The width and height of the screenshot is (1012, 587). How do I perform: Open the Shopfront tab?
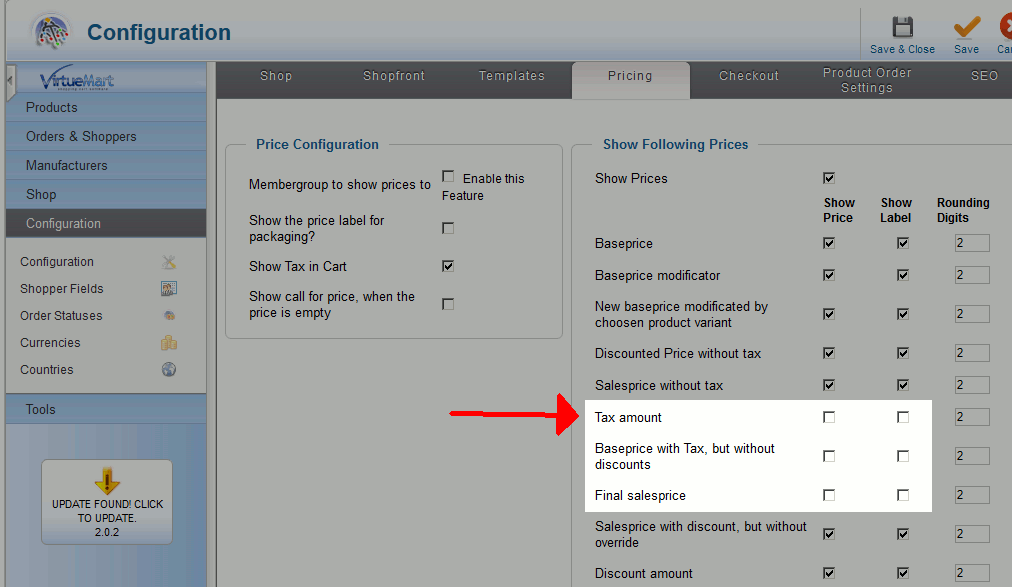[x=394, y=76]
